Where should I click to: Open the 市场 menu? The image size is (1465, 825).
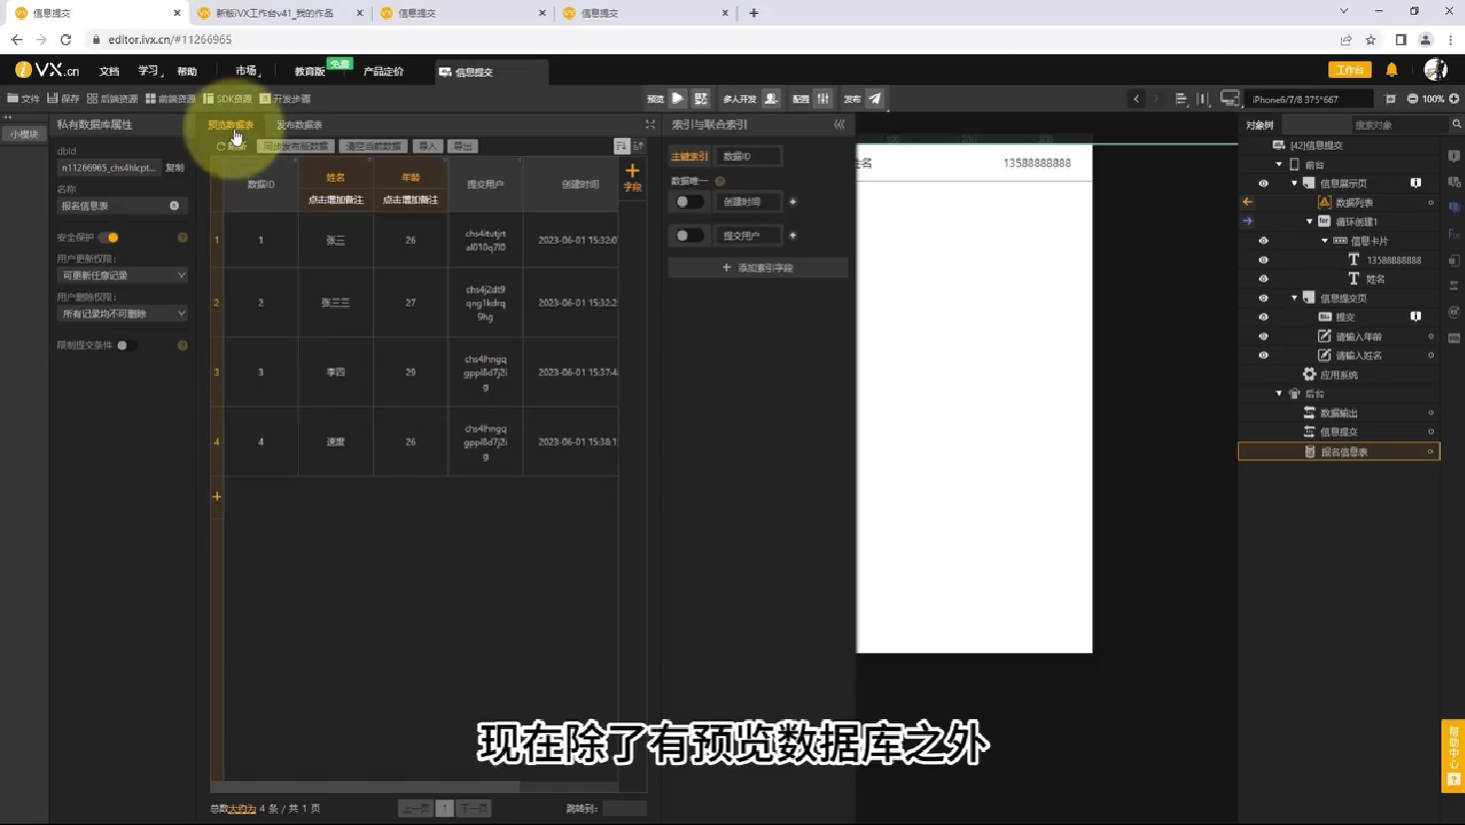246,71
